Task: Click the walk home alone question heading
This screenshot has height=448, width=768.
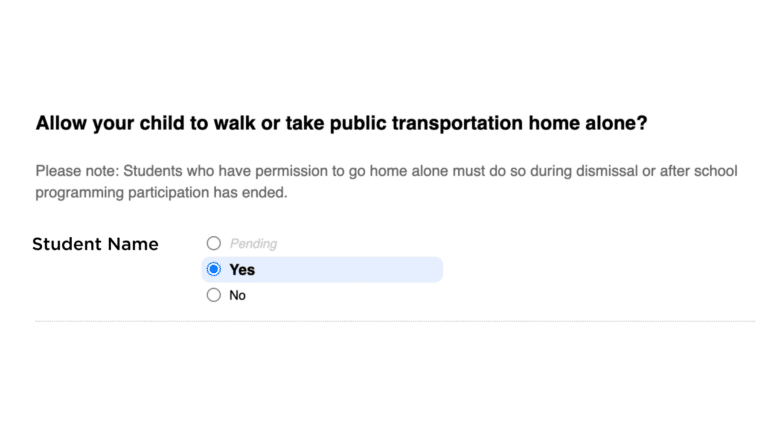Action: pos(341,123)
